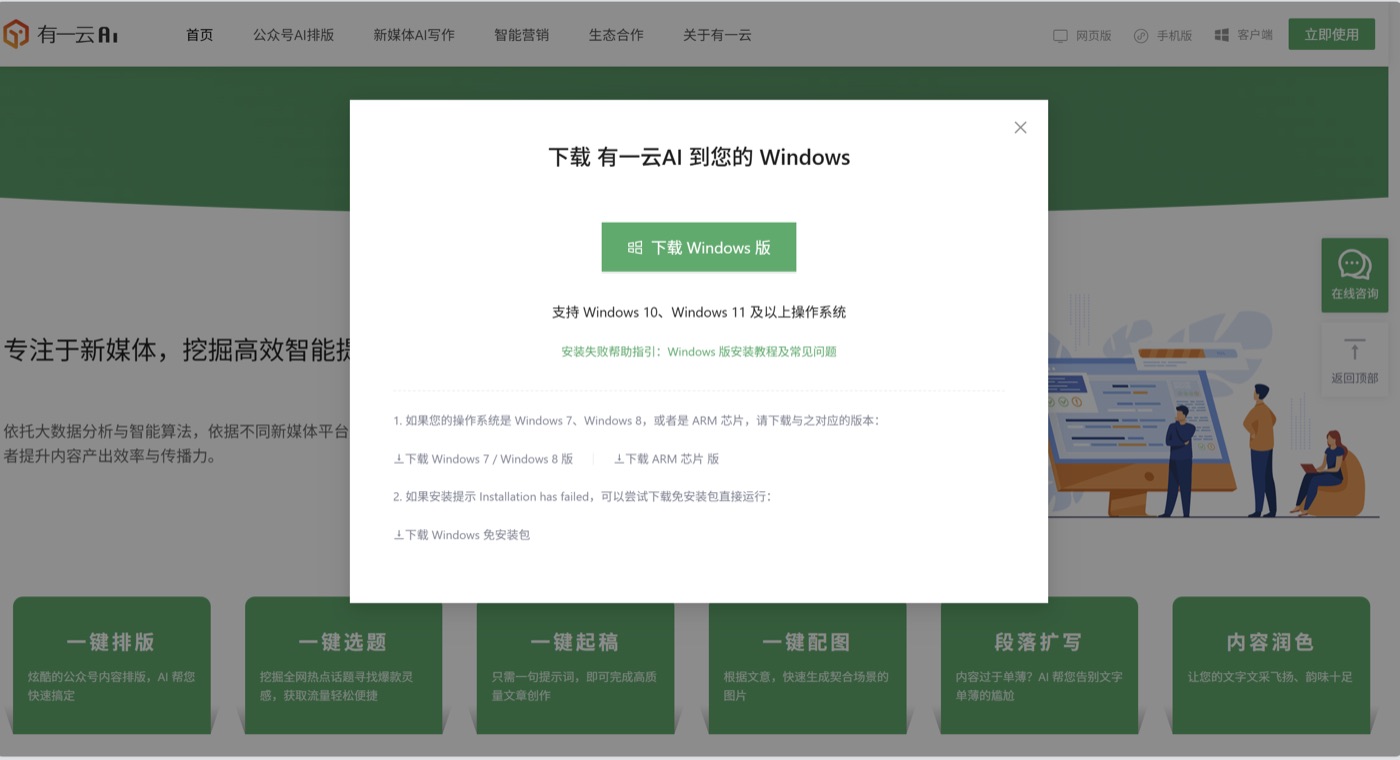
Task: Click the 支持 Windows 10、Windows 11 及以上操作系统 text
Action: 699,312
